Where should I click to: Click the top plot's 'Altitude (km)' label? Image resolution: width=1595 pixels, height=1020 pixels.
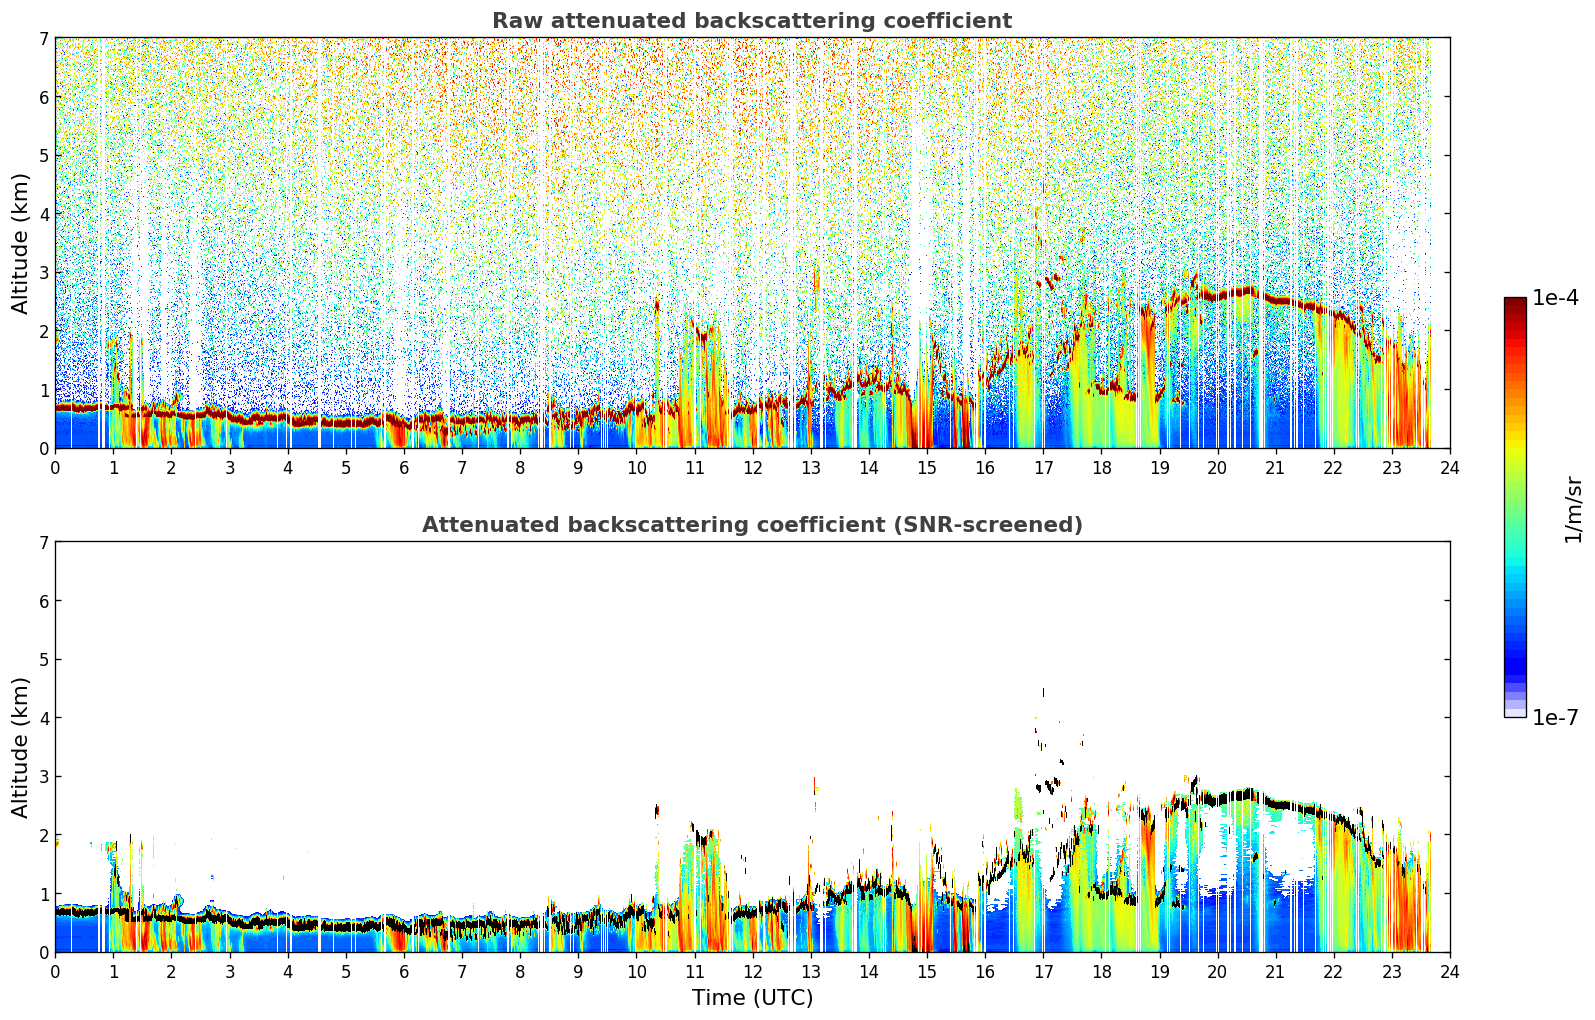click(x=21, y=243)
